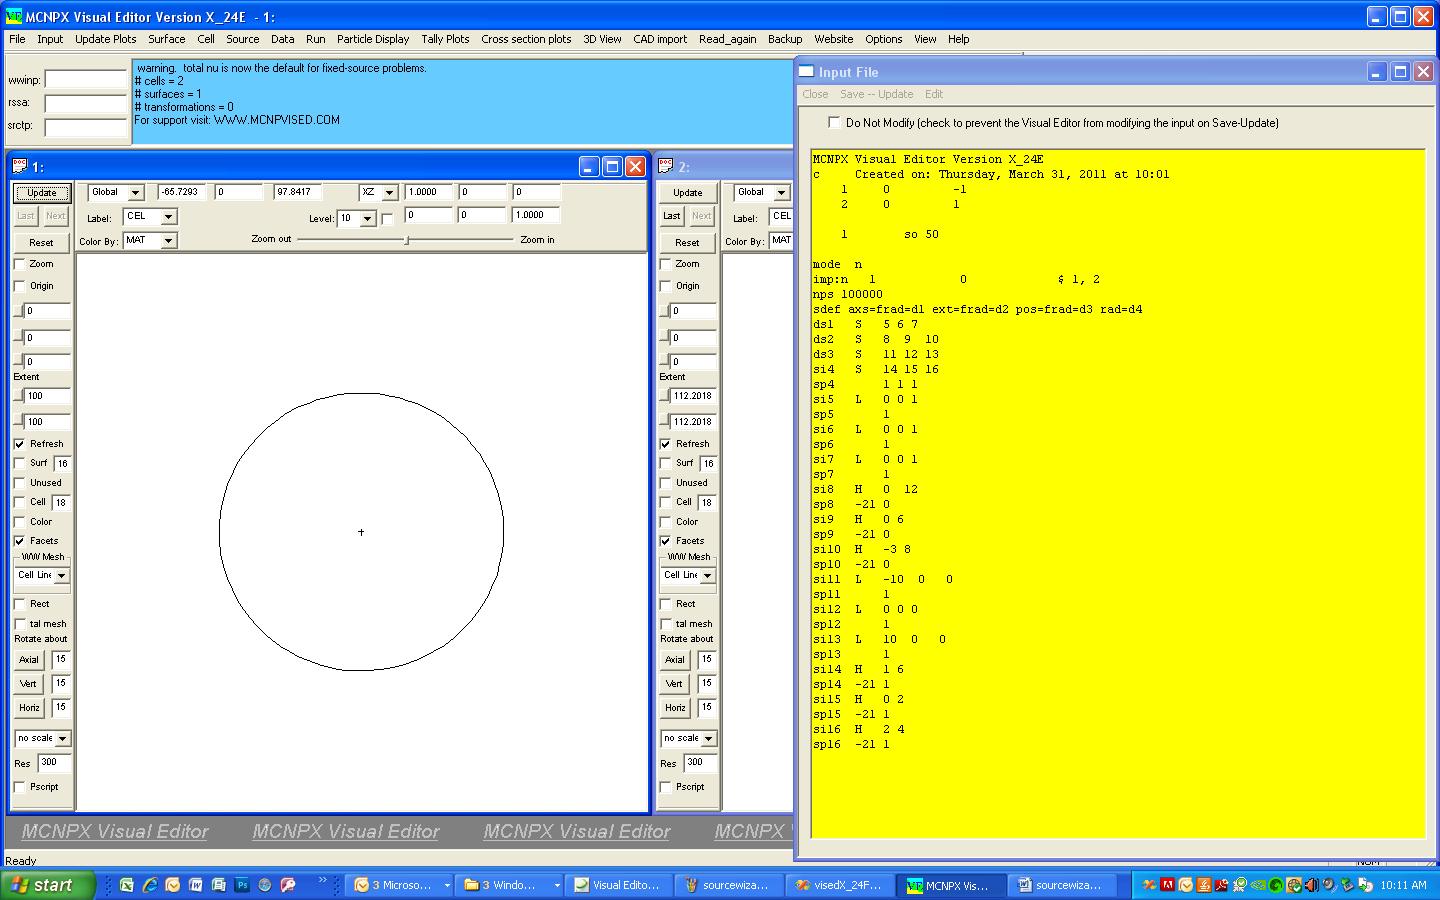1440x900 pixels.
Task: Open Photoshop from the quick launch bar
Action: click(x=242, y=885)
